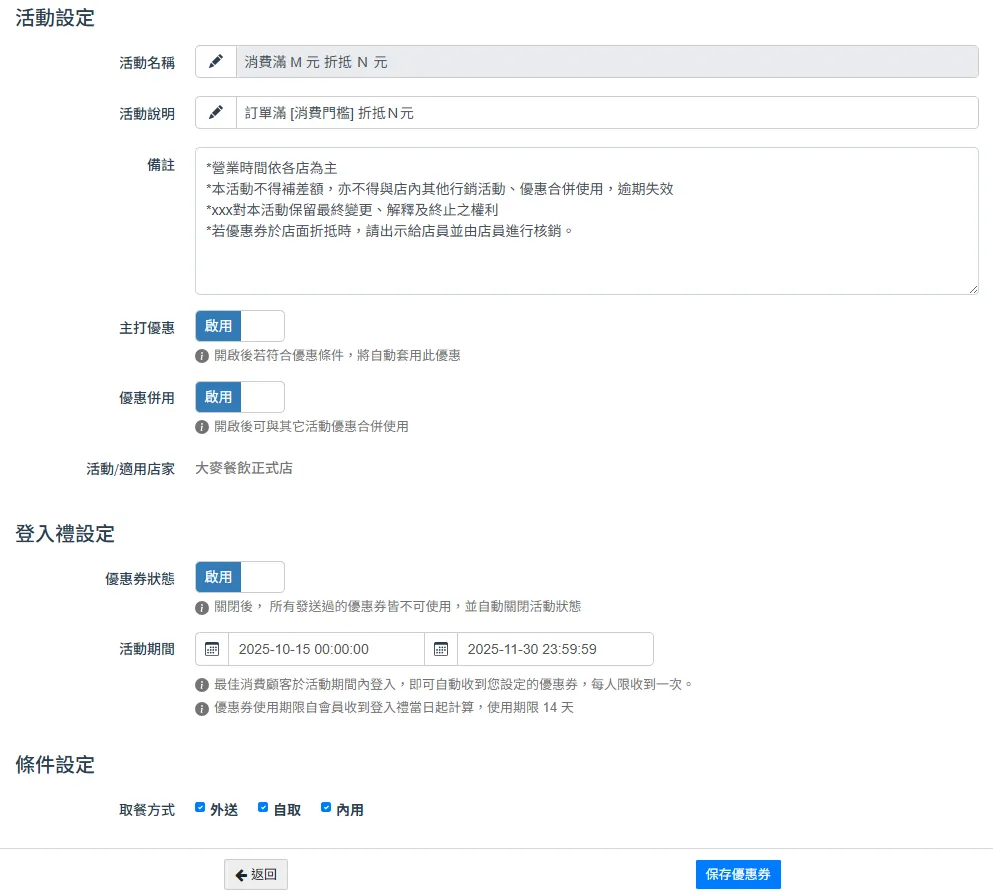Toggle the 主打優惠 switch
993x895 pixels.
(240, 326)
